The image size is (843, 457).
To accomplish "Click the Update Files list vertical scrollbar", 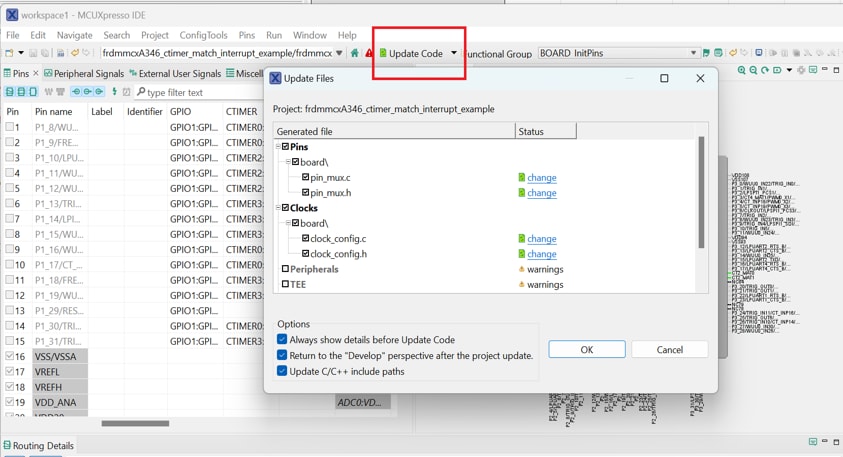I will [x=701, y=192].
